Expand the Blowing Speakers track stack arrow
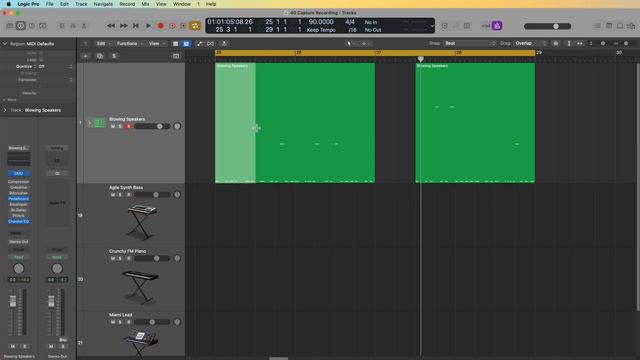The image size is (640, 360). 89,123
